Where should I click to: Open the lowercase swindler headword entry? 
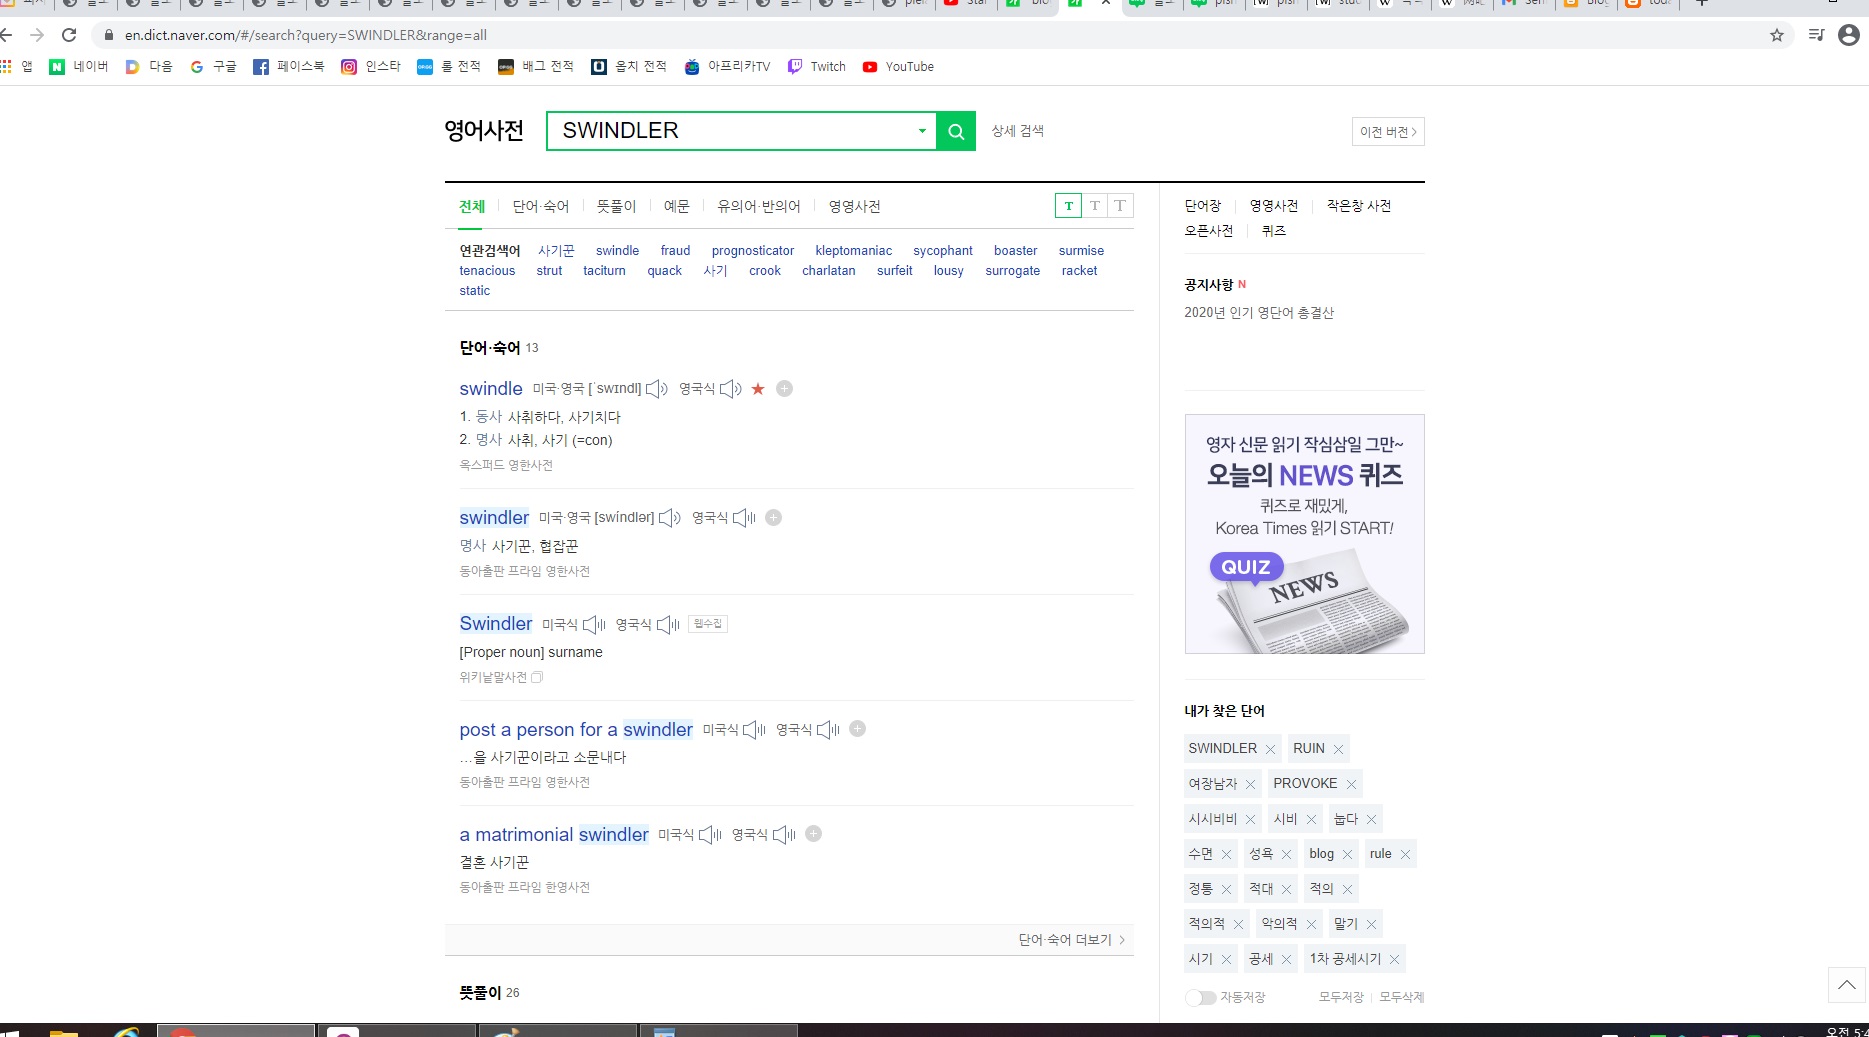tap(494, 518)
